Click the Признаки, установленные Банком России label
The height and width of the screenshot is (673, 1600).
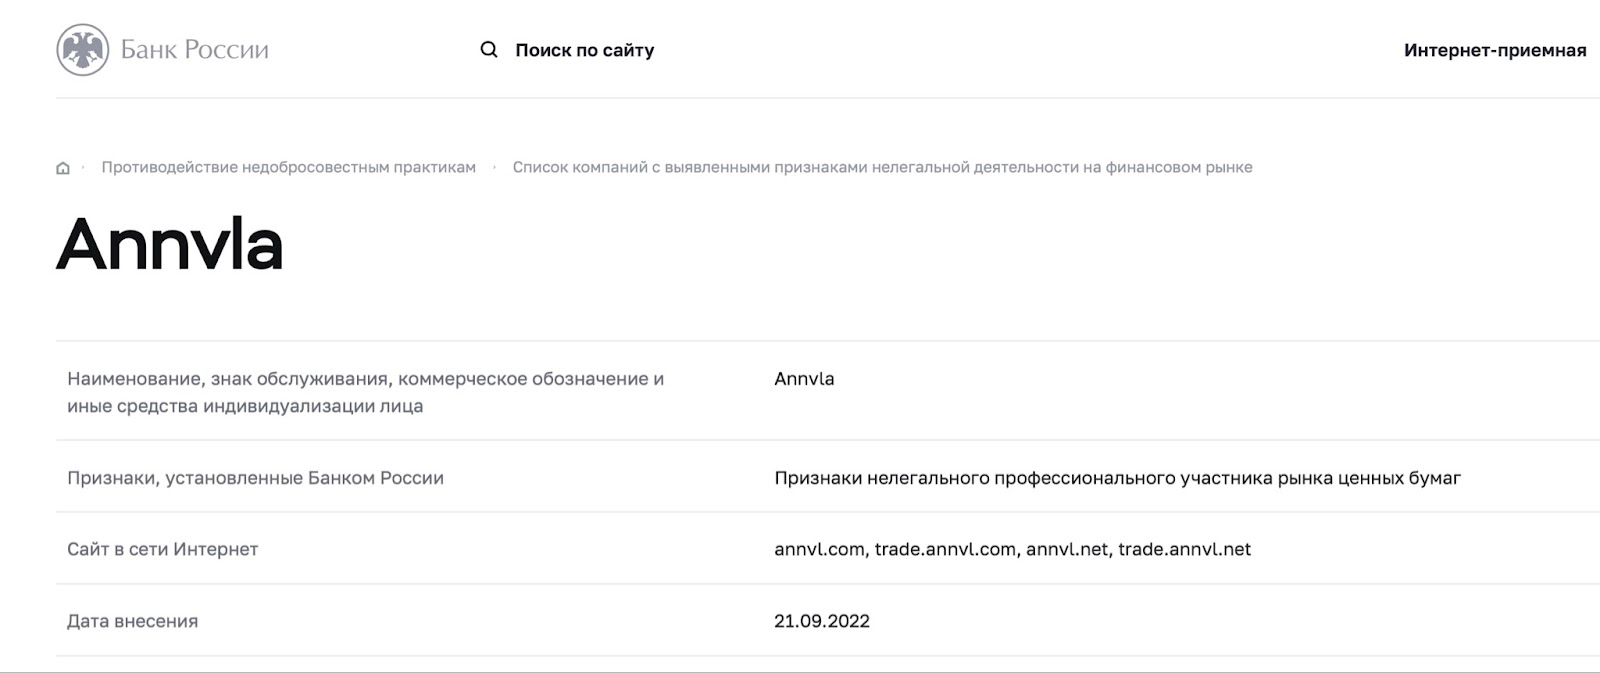click(x=255, y=478)
